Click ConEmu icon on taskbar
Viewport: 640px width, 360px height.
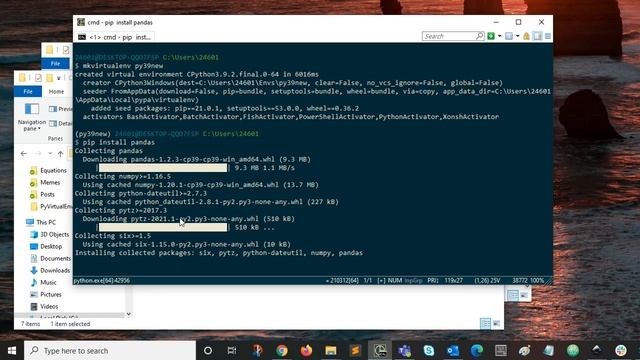[380, 351]
